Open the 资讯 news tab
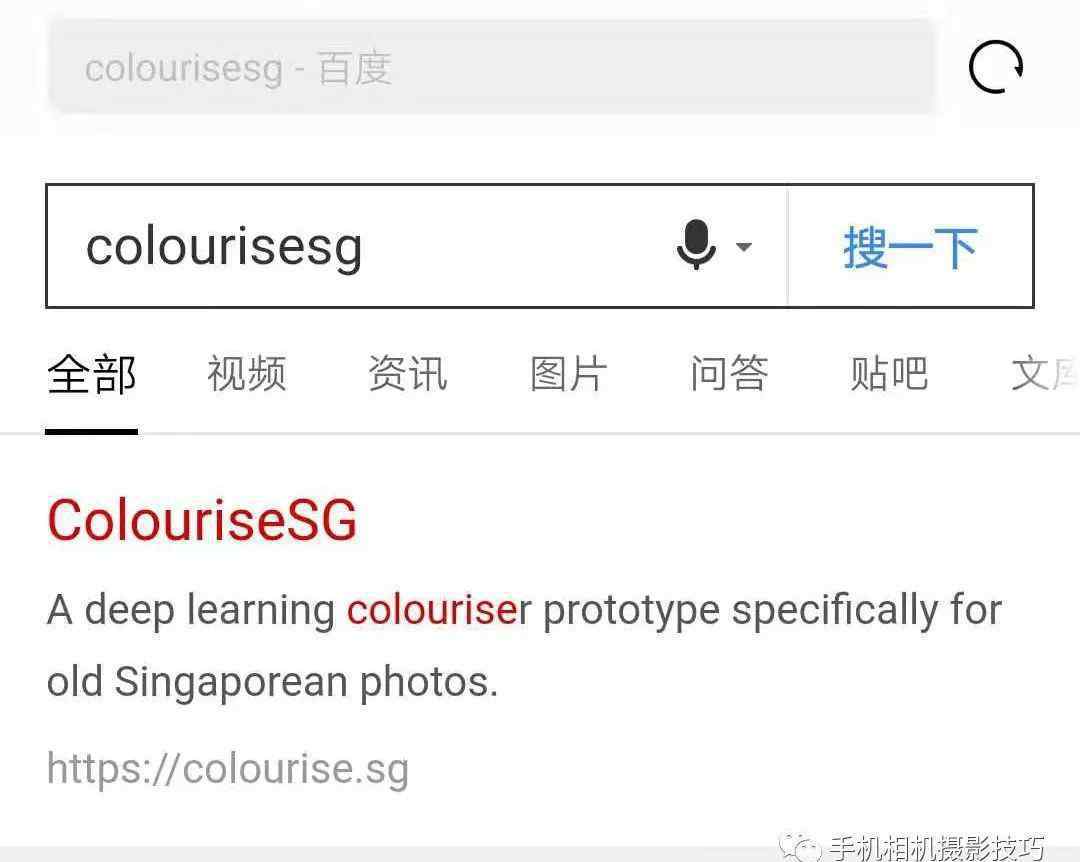Screen dimensions: 1080x862 click(x=408, y=374)
